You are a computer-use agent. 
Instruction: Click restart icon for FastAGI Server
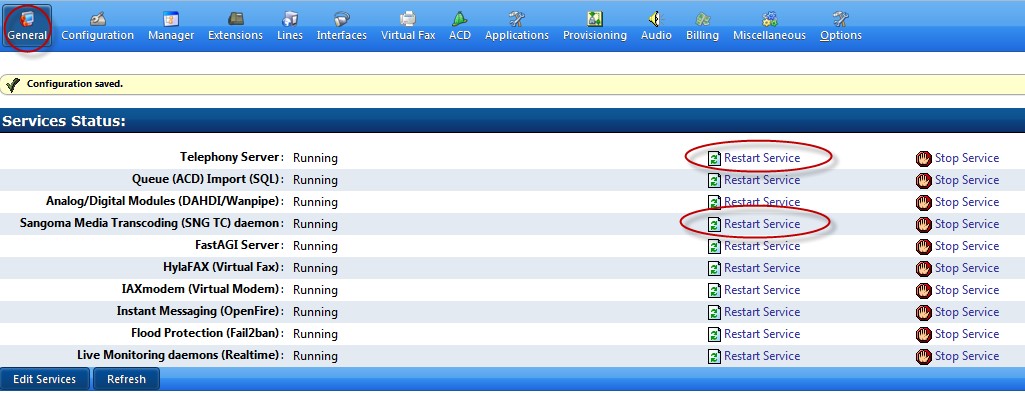coord(714,246)
